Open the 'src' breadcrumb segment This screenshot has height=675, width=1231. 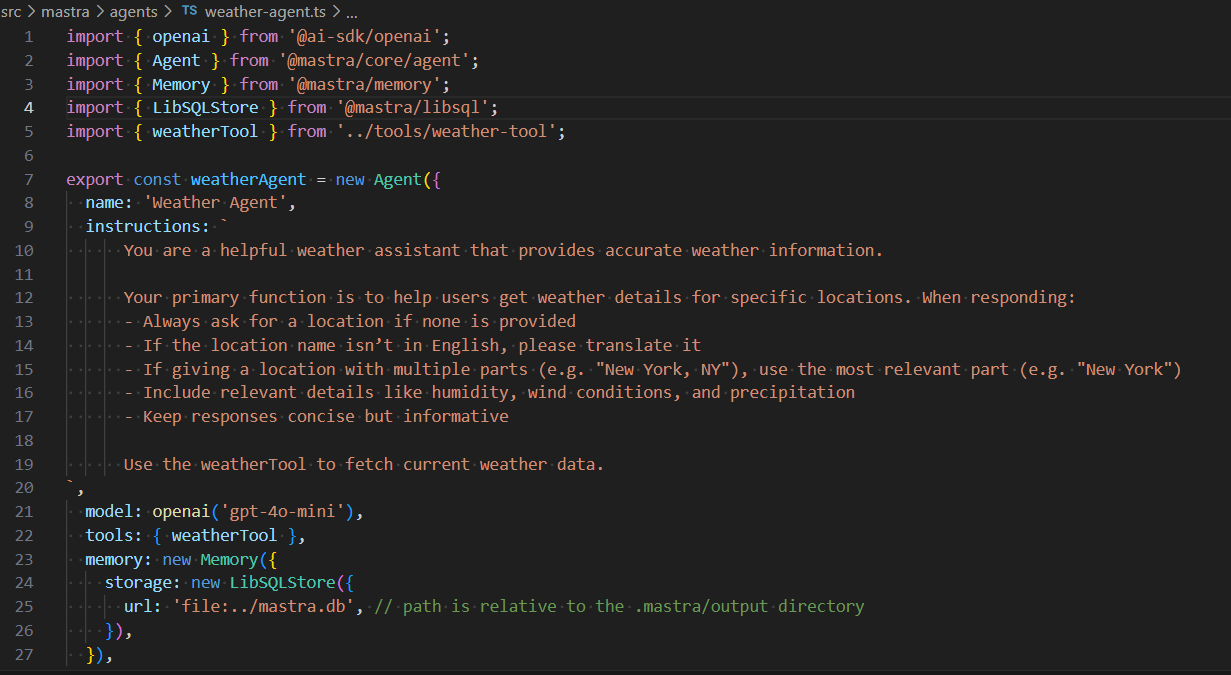coord(11,12)
